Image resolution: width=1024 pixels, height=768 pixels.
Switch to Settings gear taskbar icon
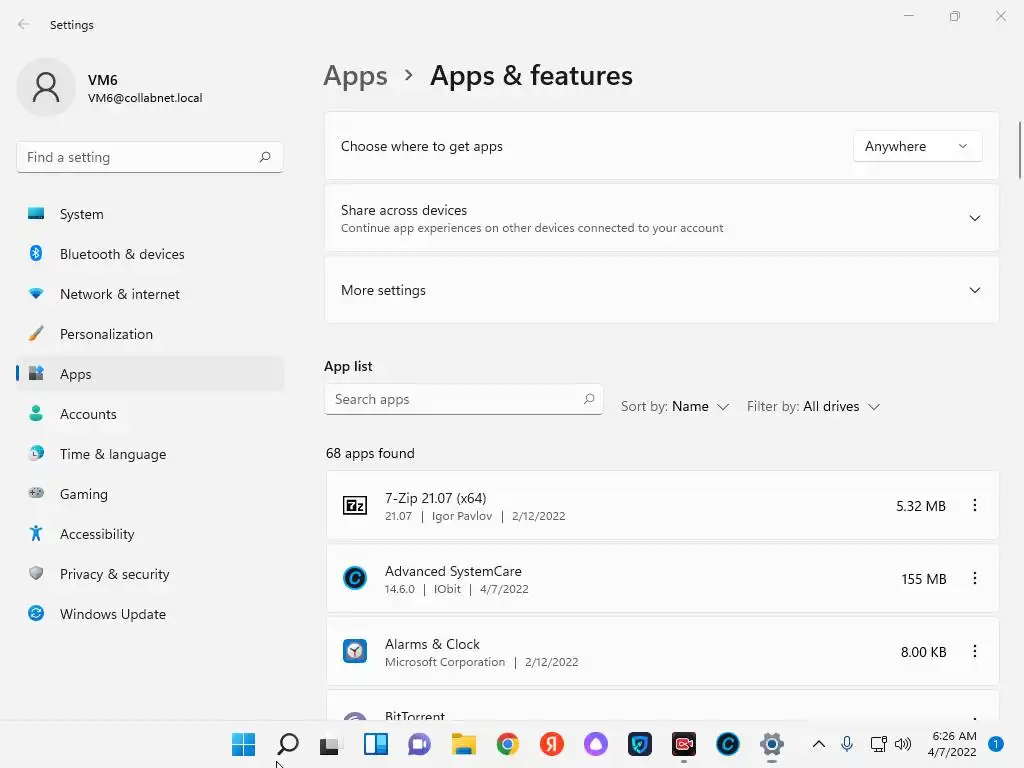pos(772,744)
